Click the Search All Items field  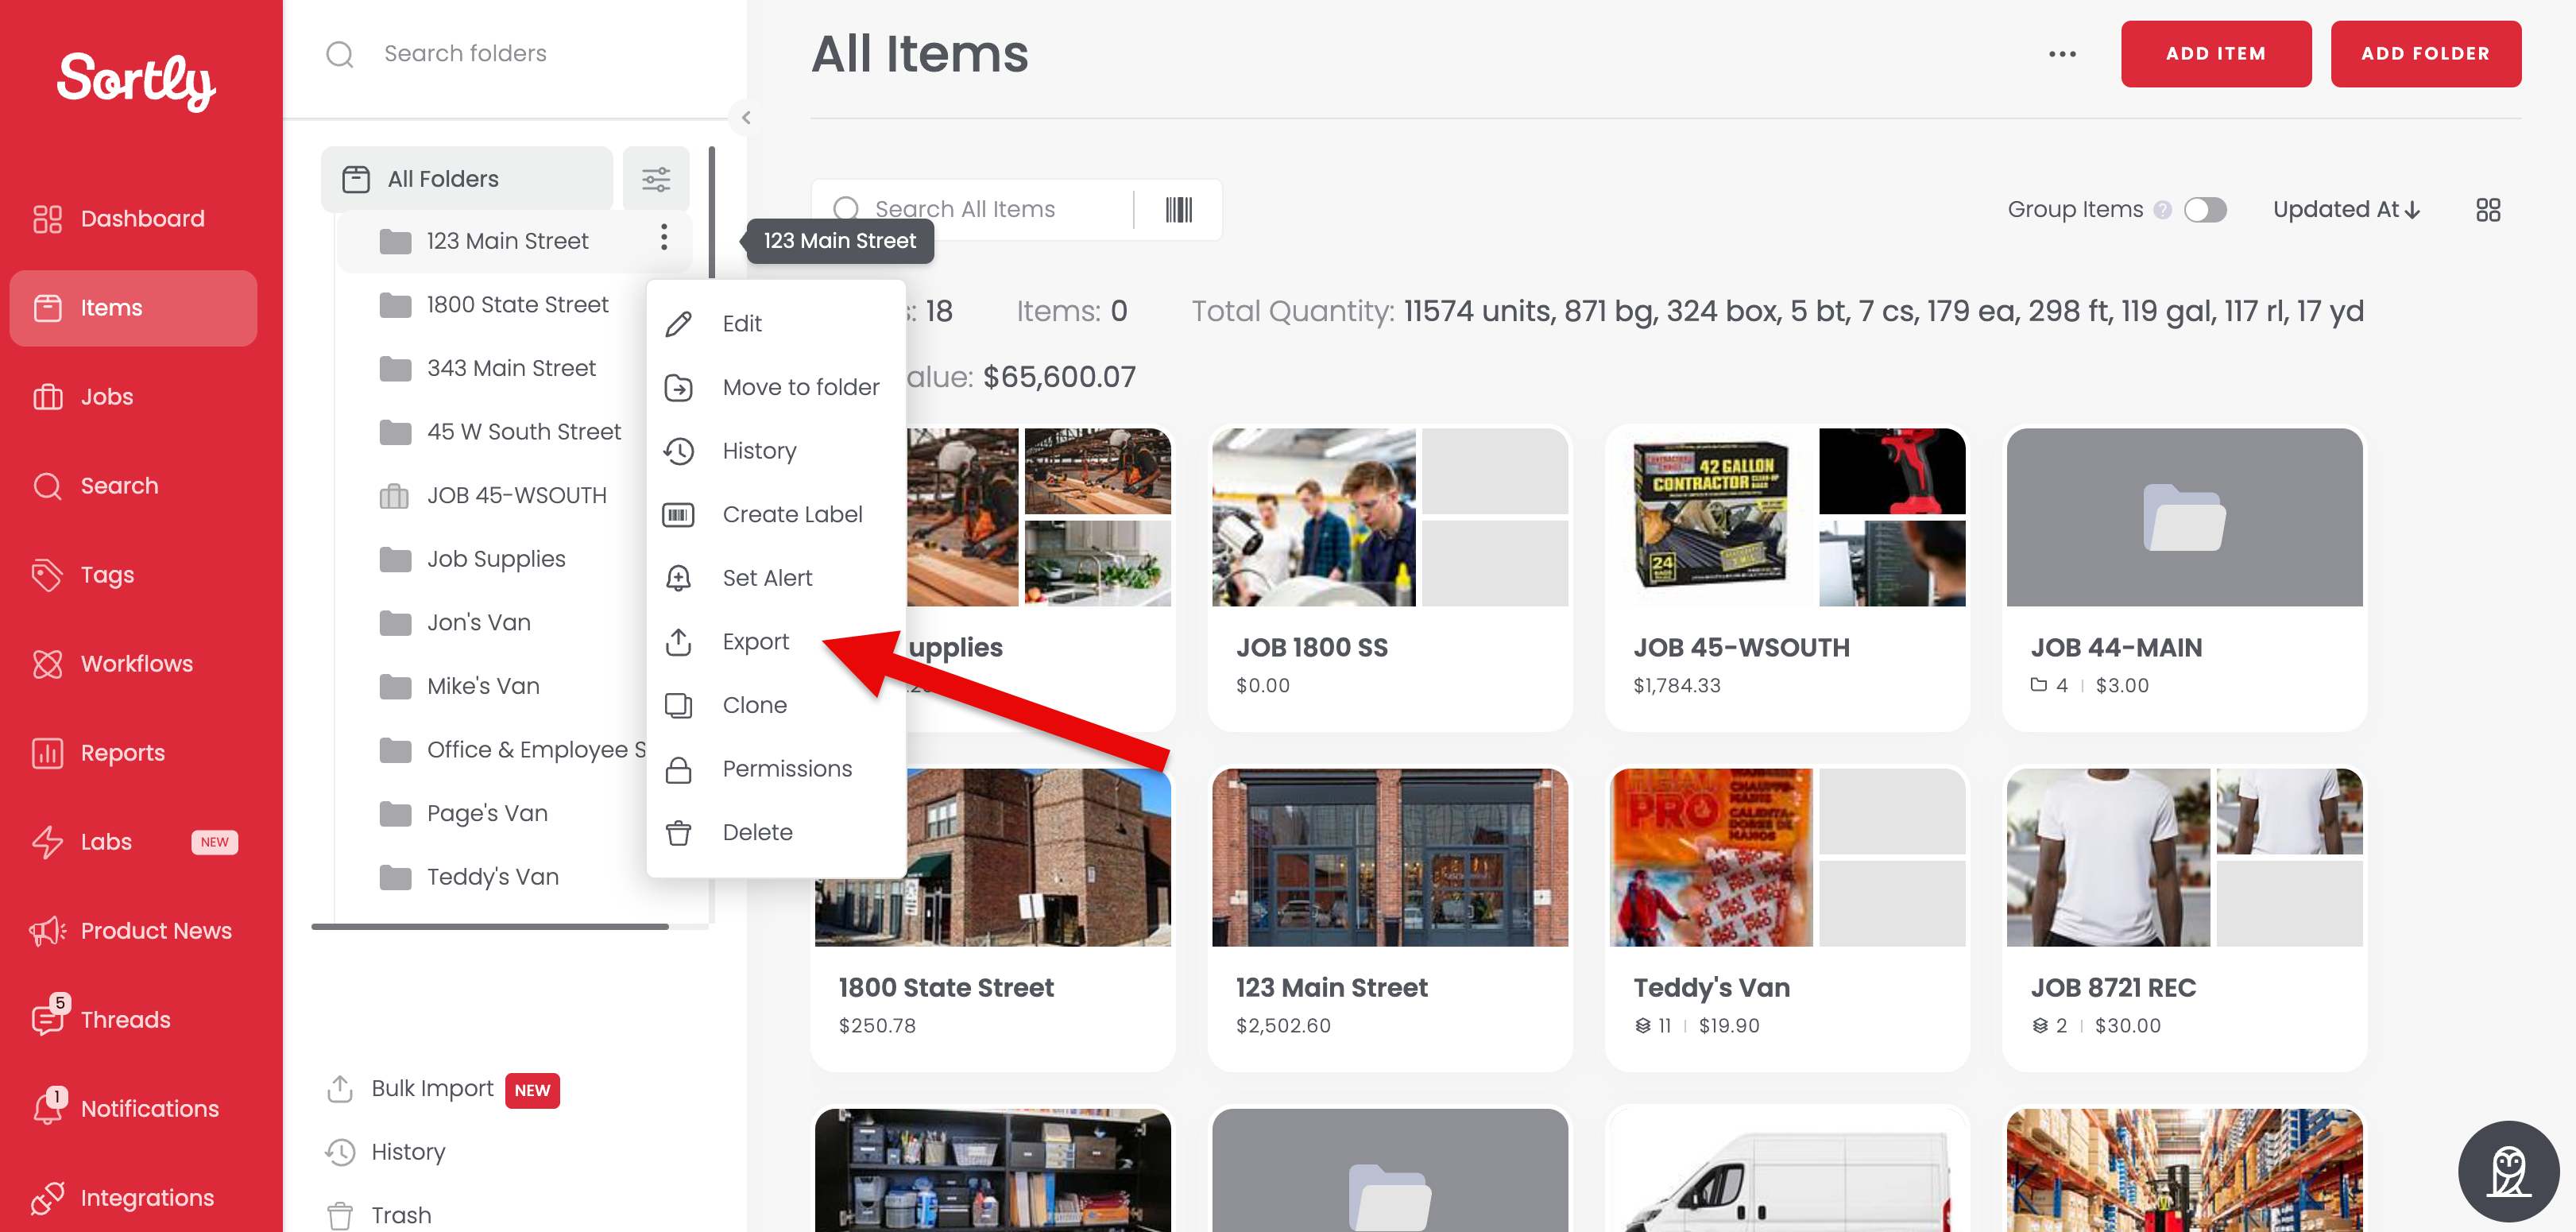coord(970,209)
